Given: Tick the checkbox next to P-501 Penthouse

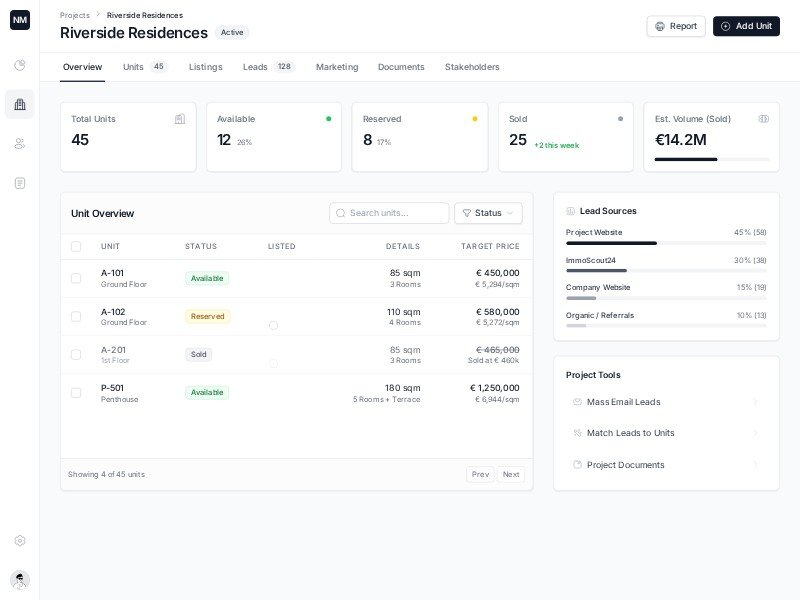Looking at the screenshot, I should pos(76,393).
